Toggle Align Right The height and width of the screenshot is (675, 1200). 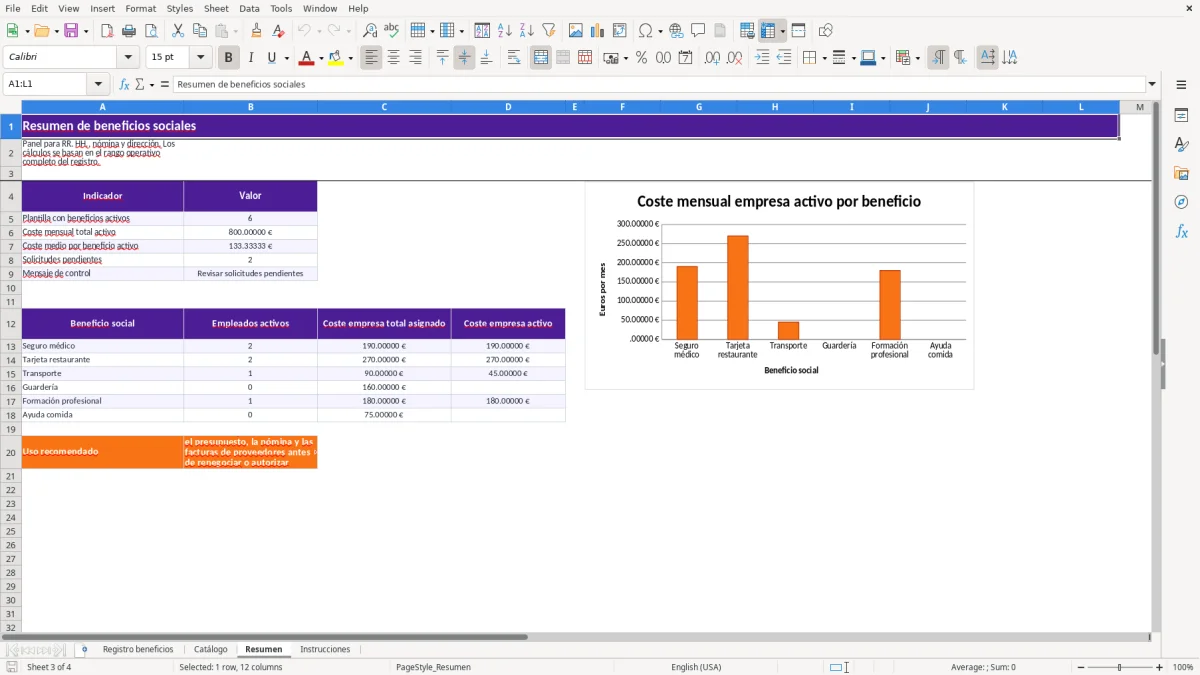(x=415, y=58)
